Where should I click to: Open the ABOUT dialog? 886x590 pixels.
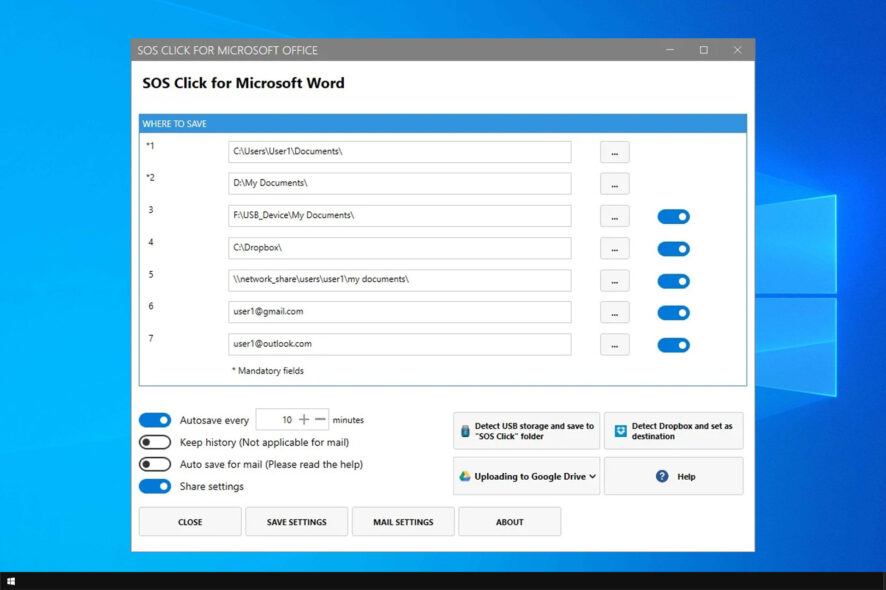[510, 522]
